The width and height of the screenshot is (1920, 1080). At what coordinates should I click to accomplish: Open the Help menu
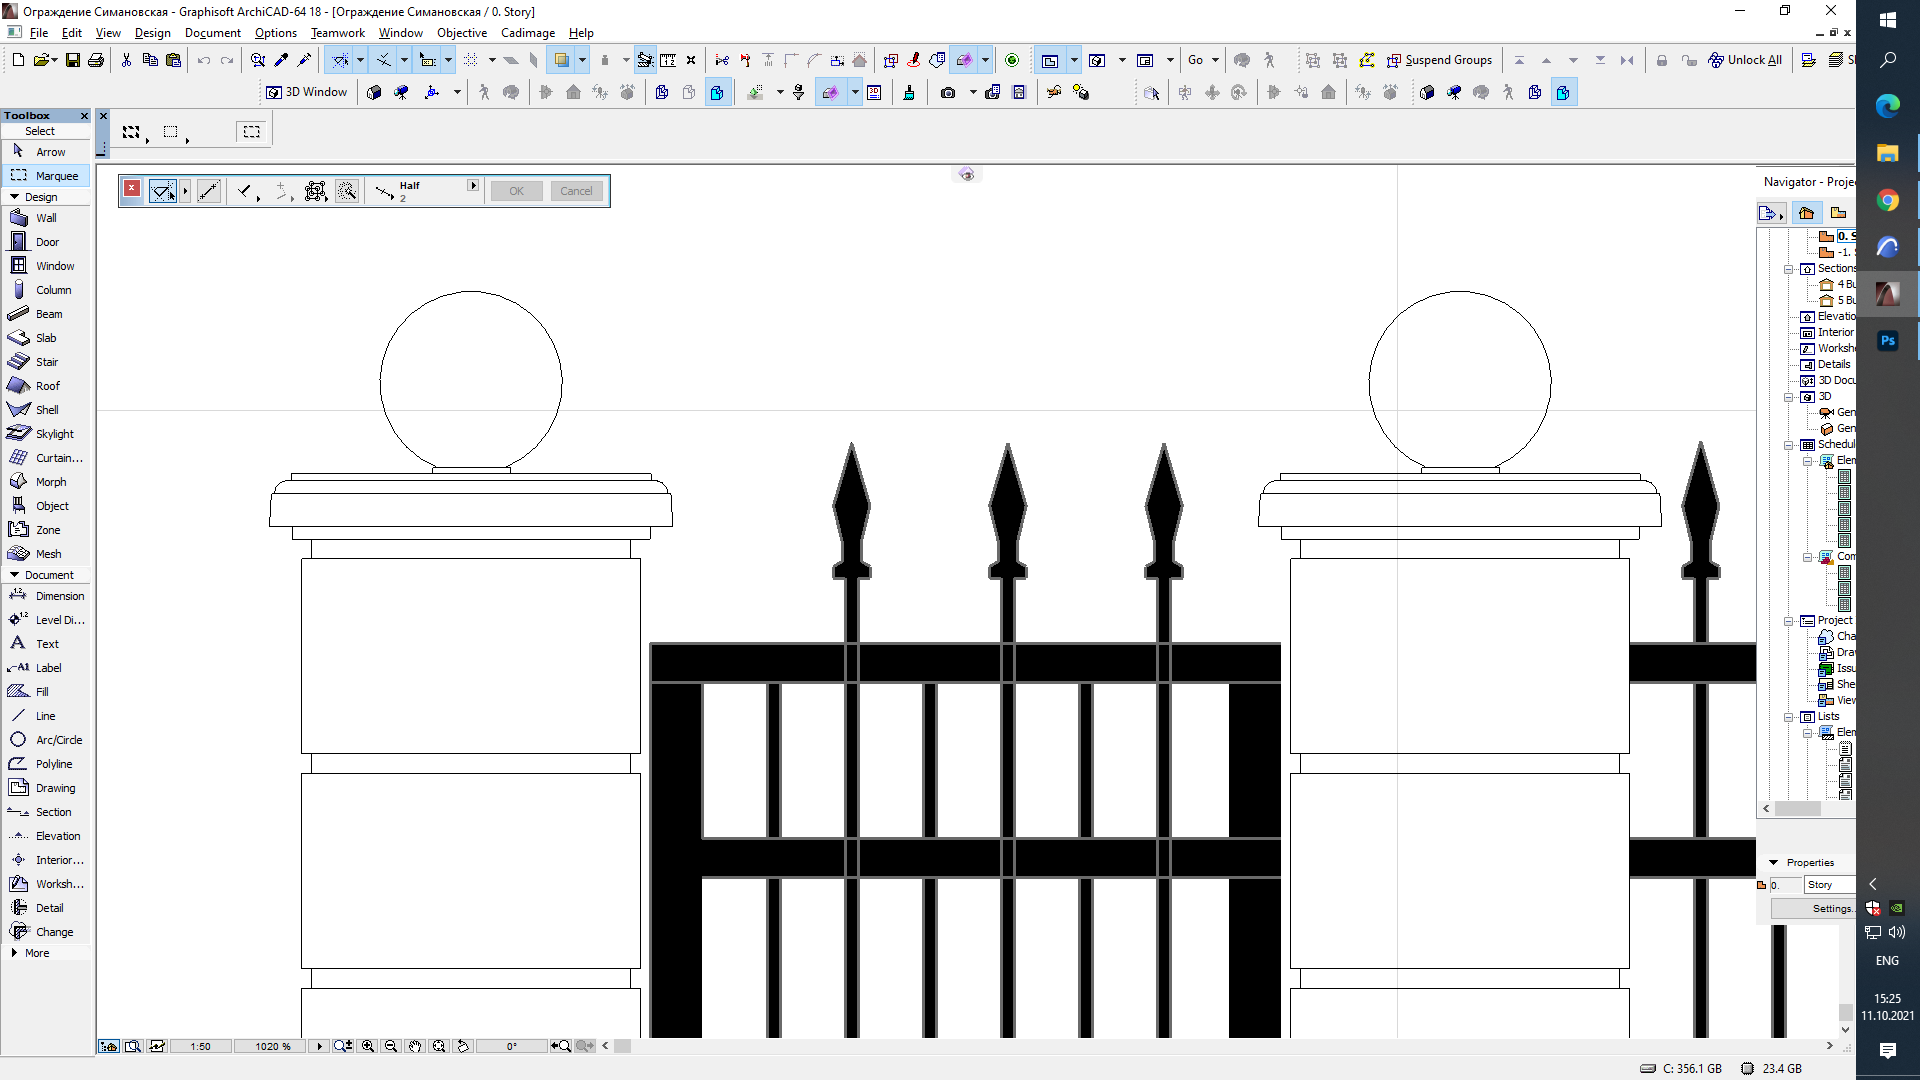tap(581, 33)
